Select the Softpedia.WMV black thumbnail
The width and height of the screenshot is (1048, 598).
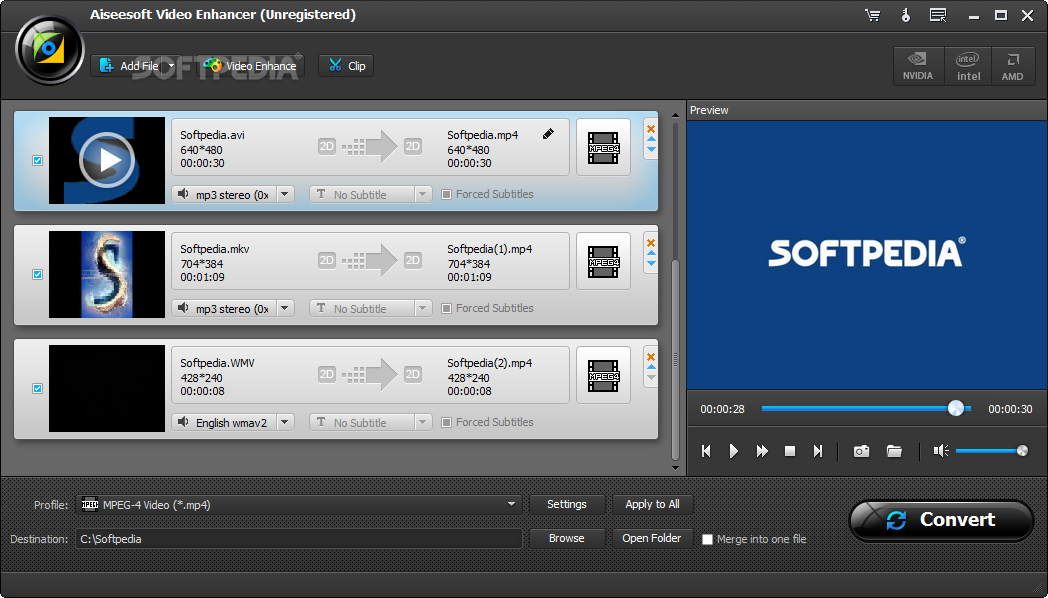point(107,388)
